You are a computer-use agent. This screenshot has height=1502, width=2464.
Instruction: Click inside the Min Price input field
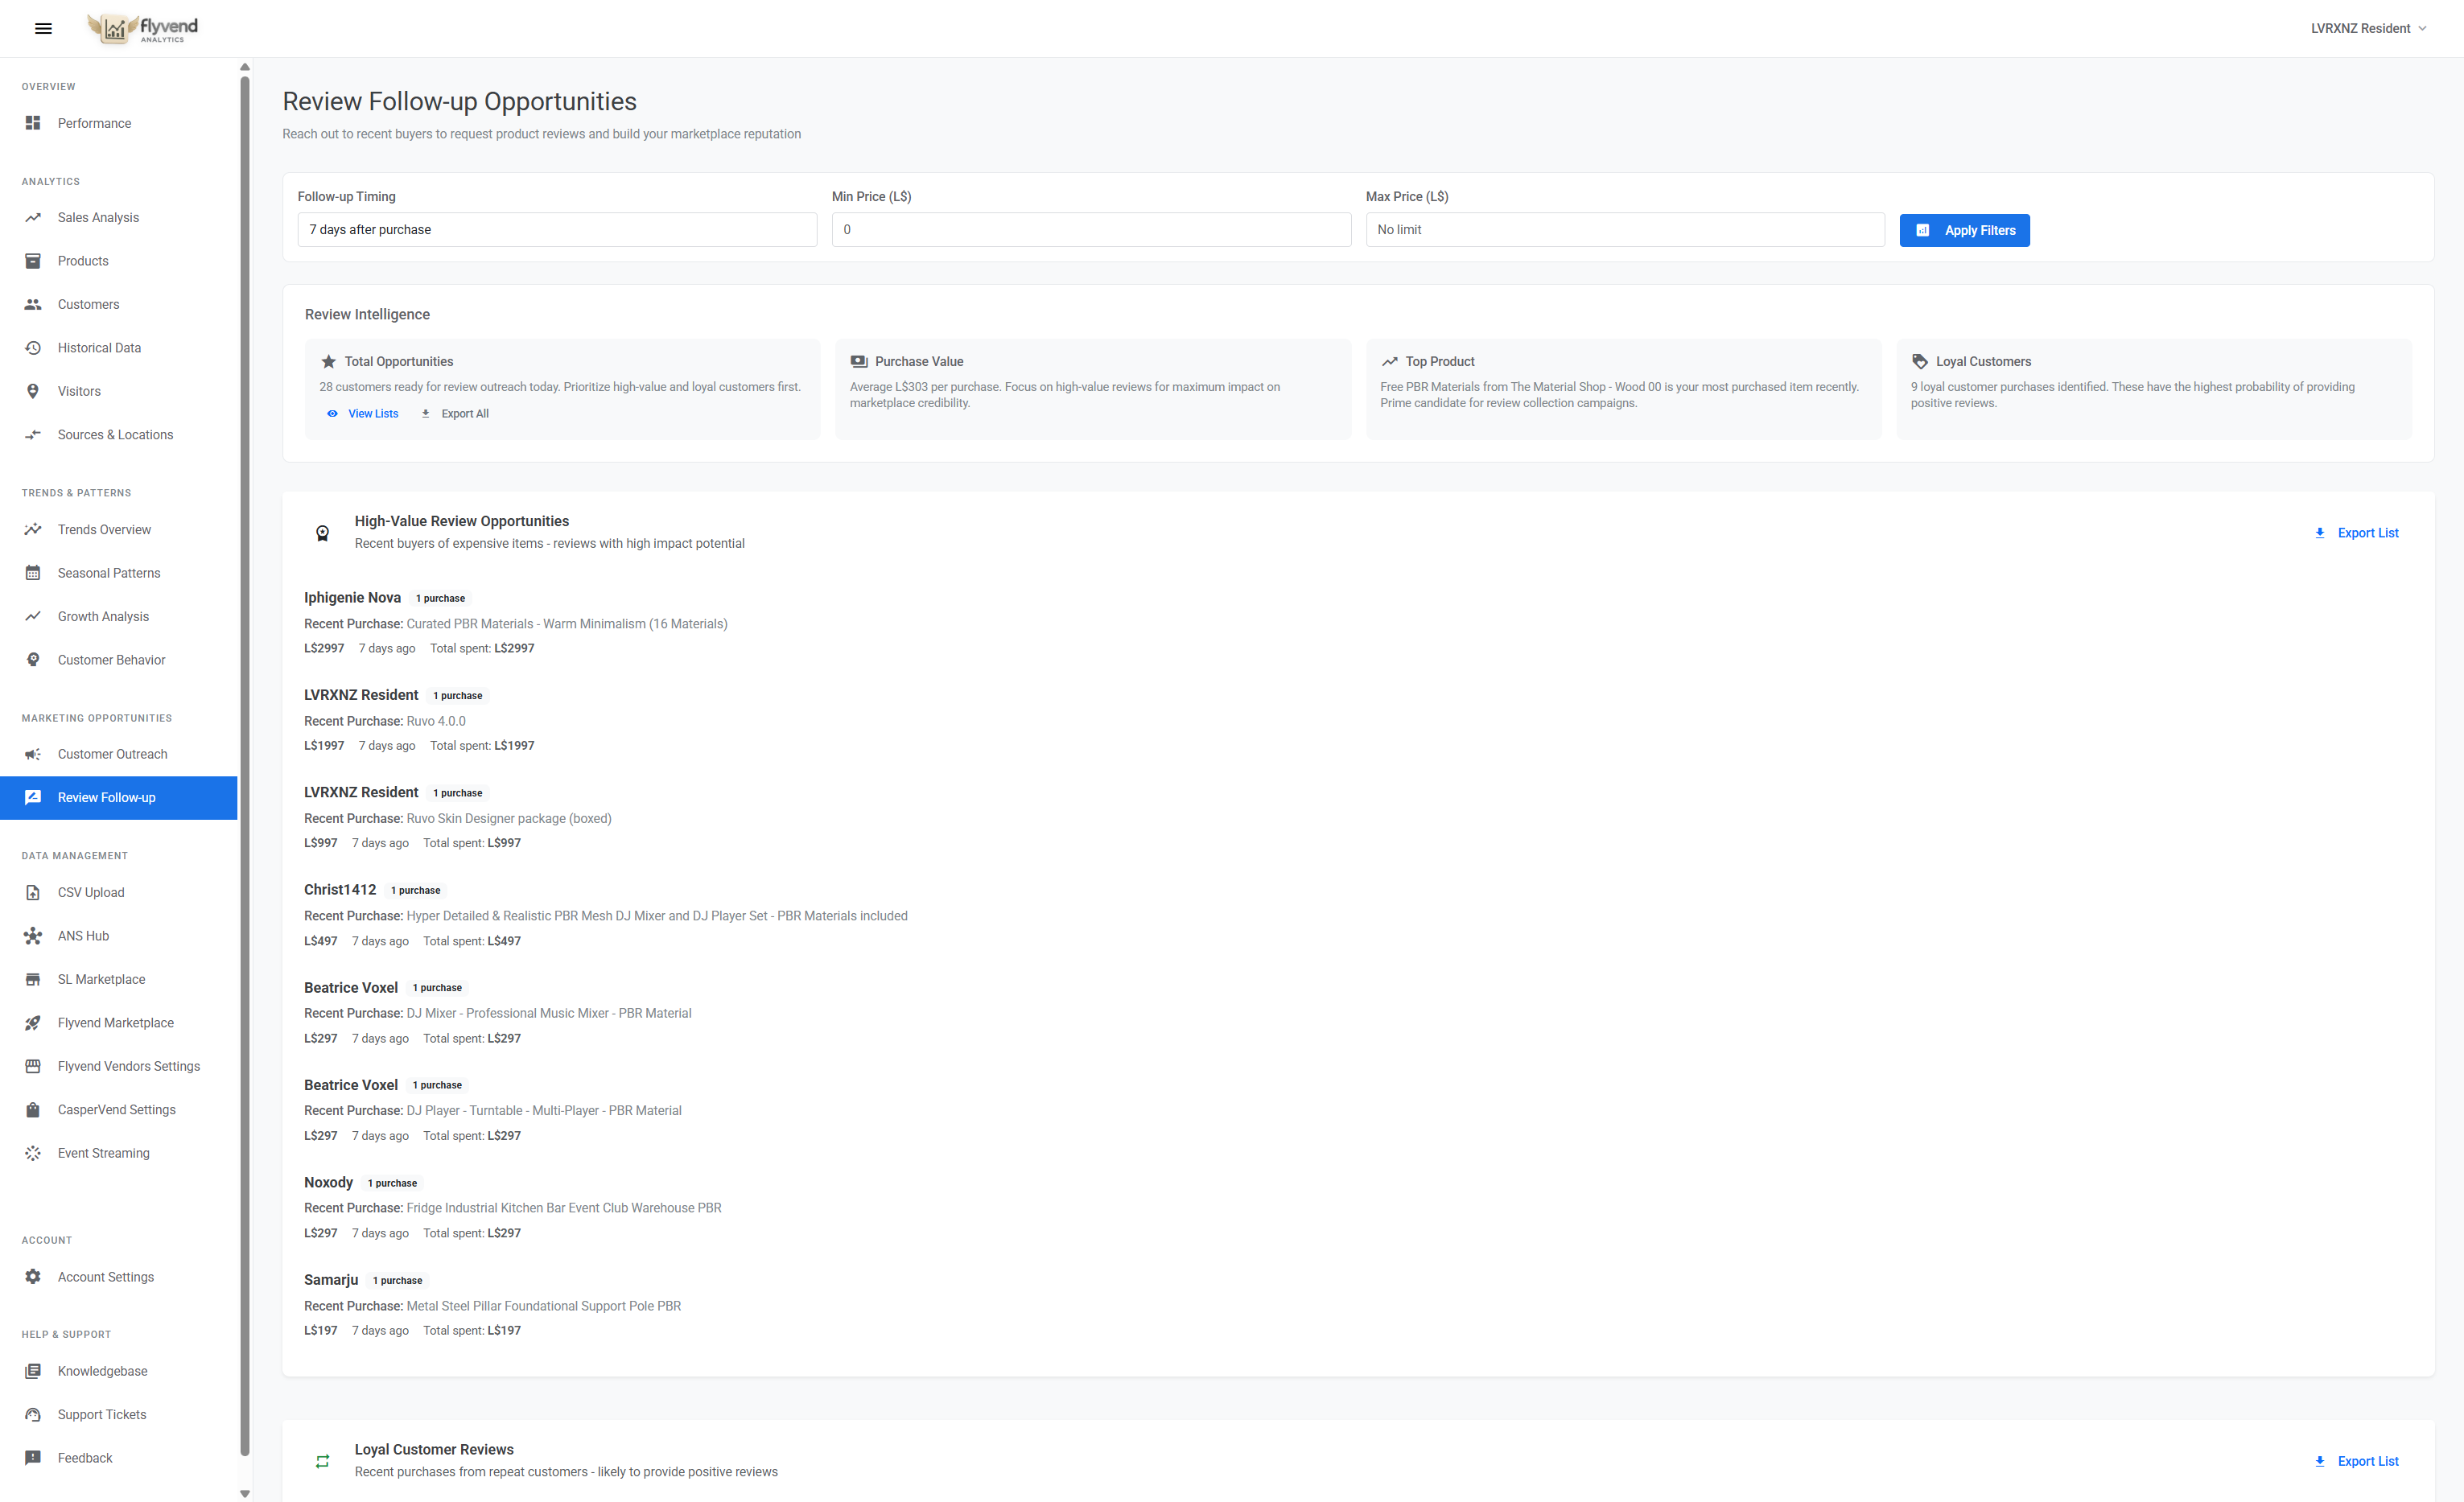tap(1091, 229)
